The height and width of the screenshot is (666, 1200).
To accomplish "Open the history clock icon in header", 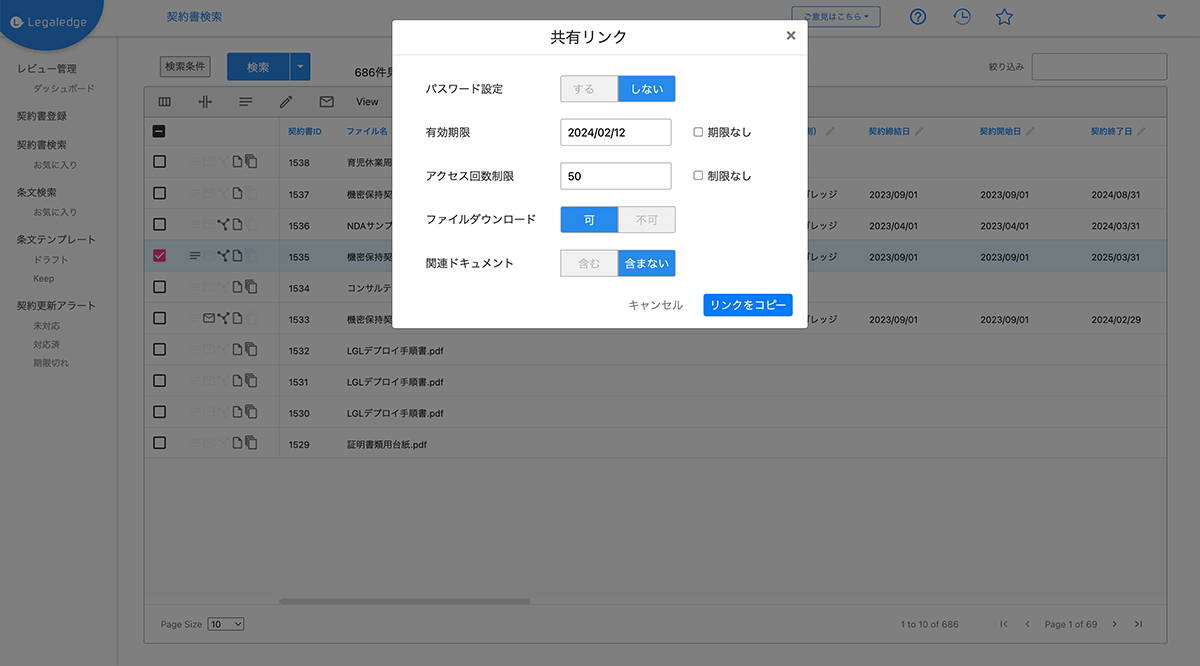I will pyautogui.click(x=961, y=17).
